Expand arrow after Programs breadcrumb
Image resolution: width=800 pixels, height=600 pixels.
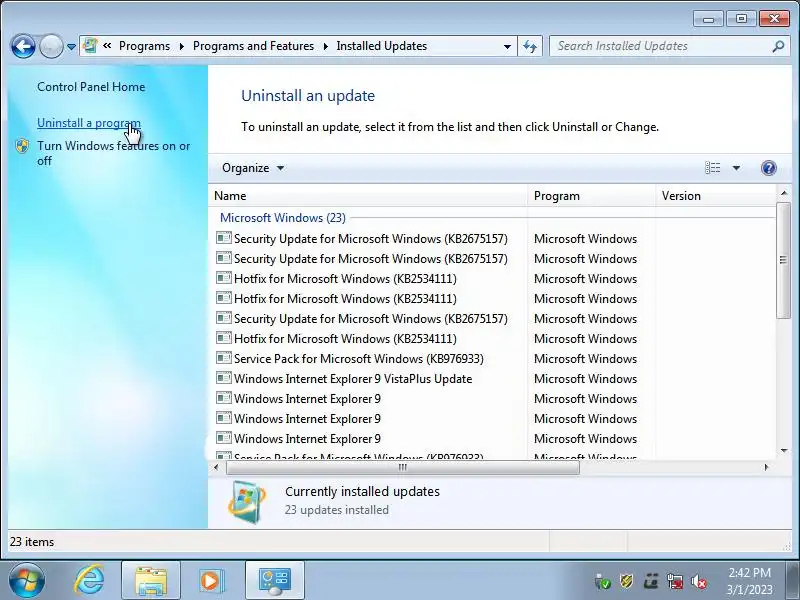tap(182, 46)
